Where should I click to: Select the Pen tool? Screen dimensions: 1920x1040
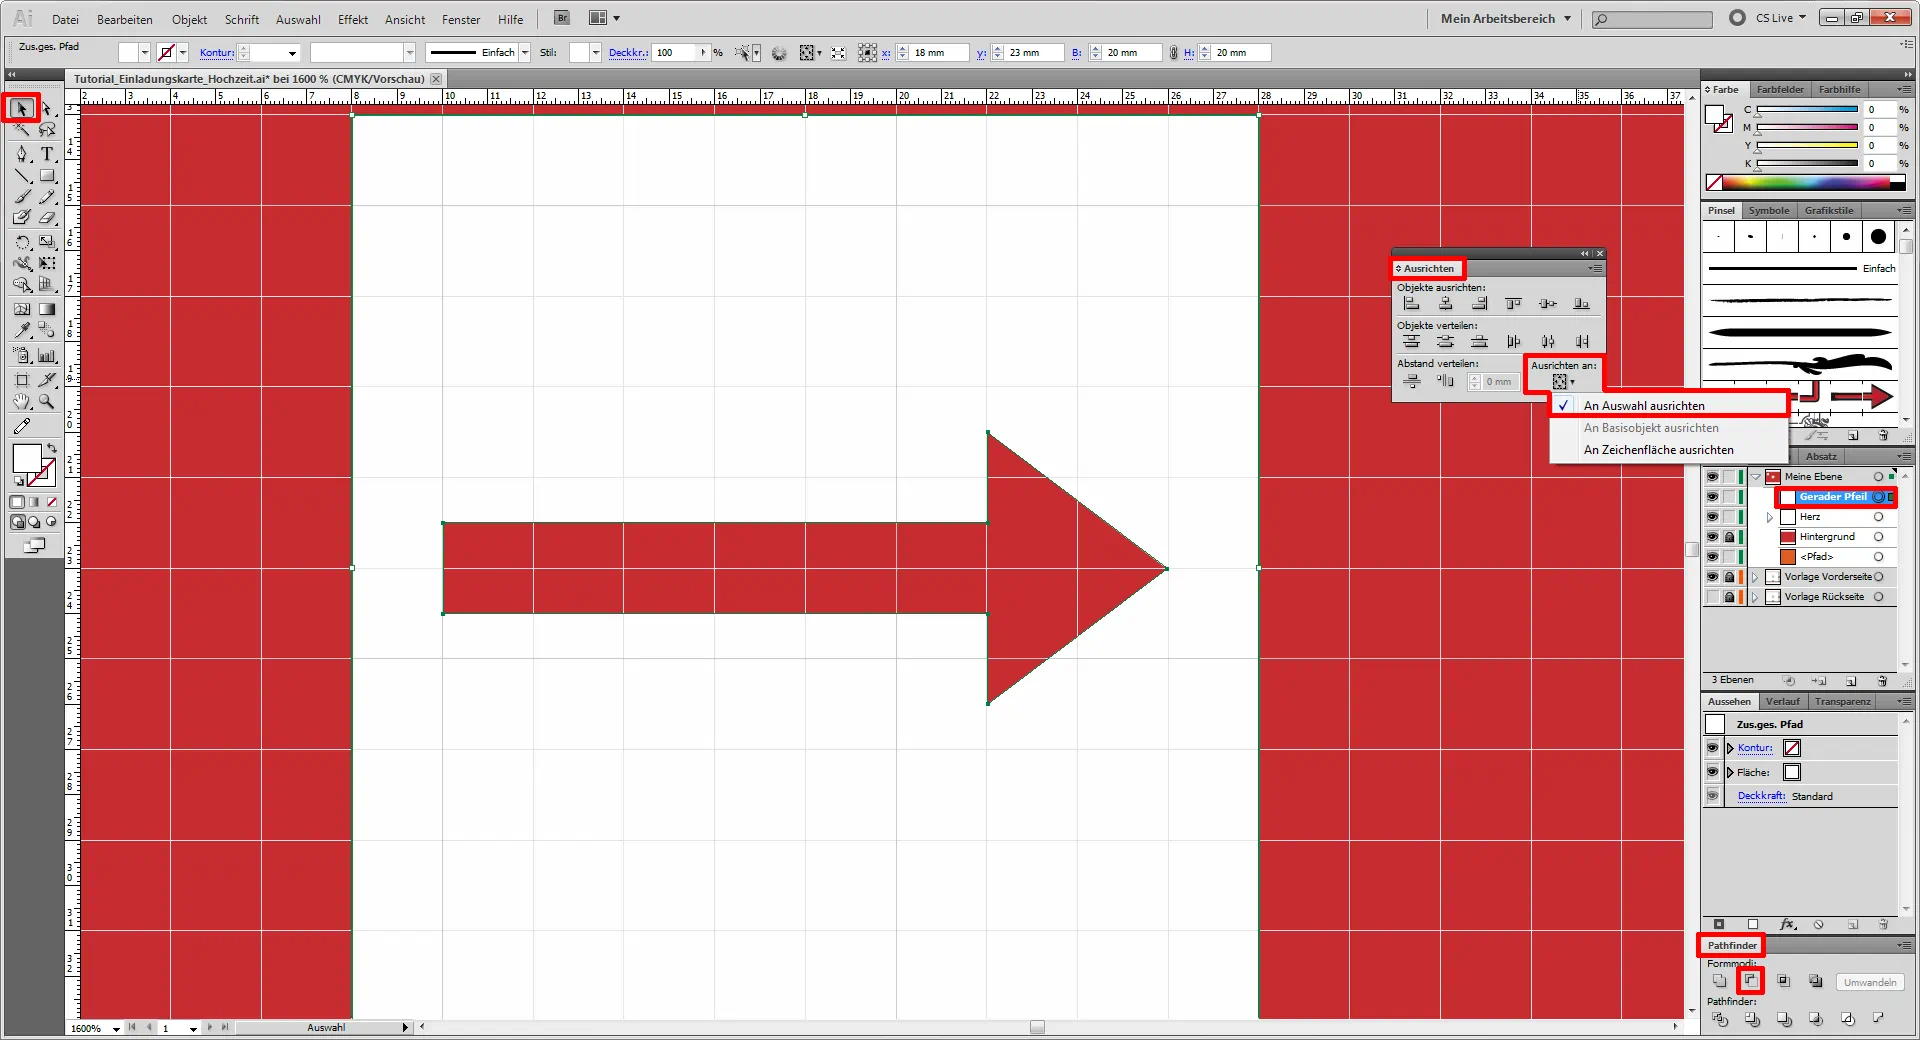[22, 154]
